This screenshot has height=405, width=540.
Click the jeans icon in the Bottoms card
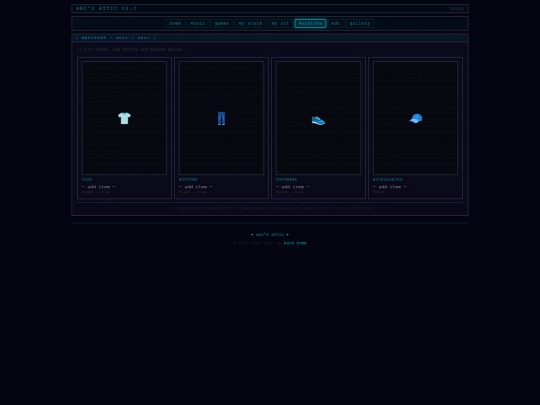[221, 118]
